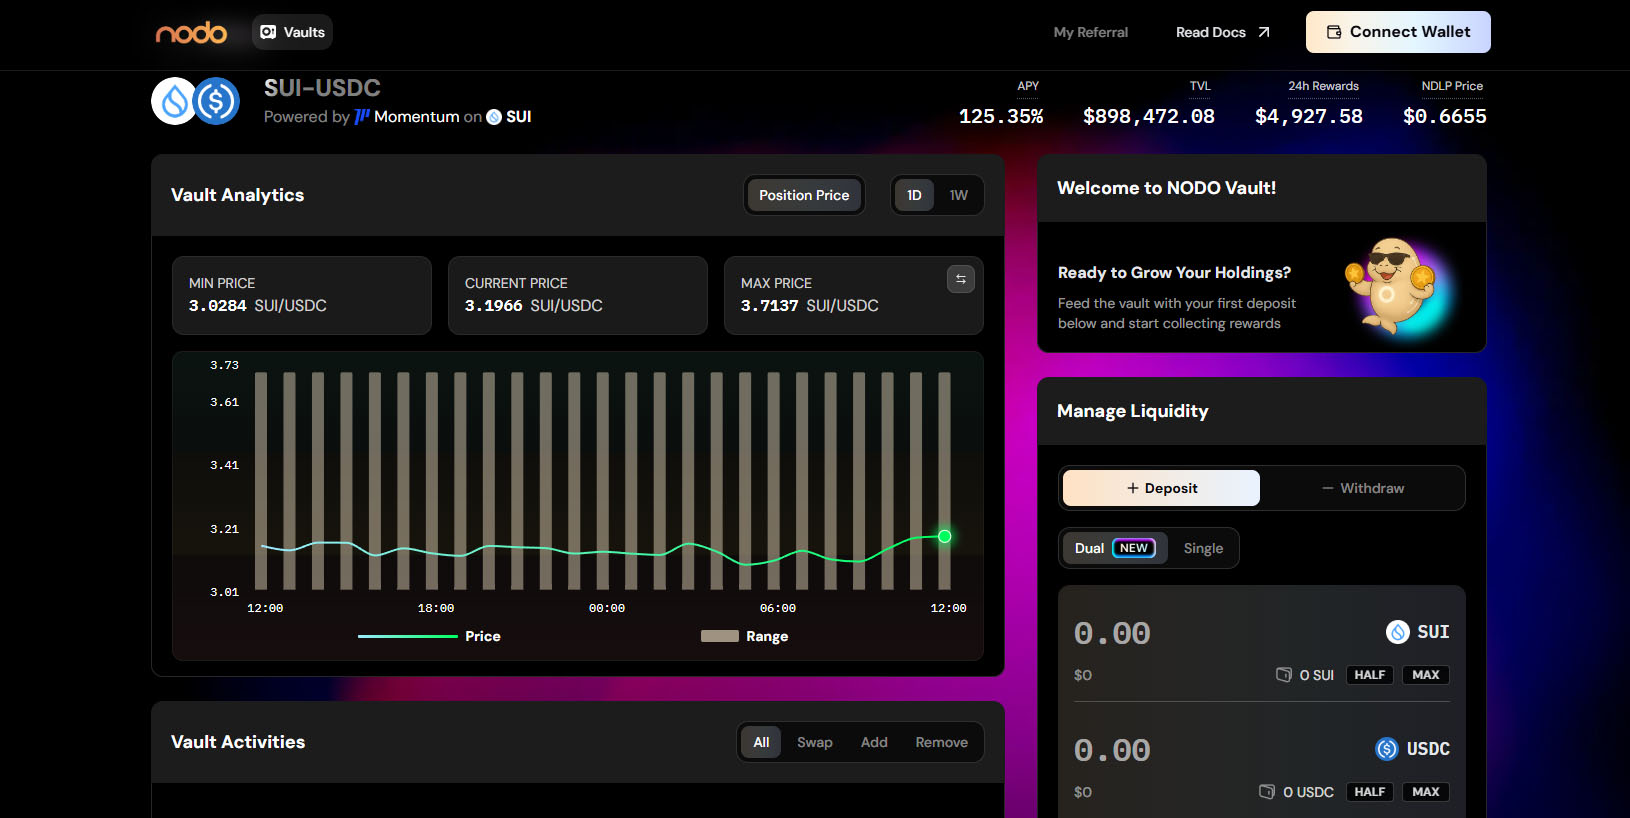1630x818 pixels.
Task: Open the Vaults navigation item
Action: pyautogui.click(x=292, y=32)
